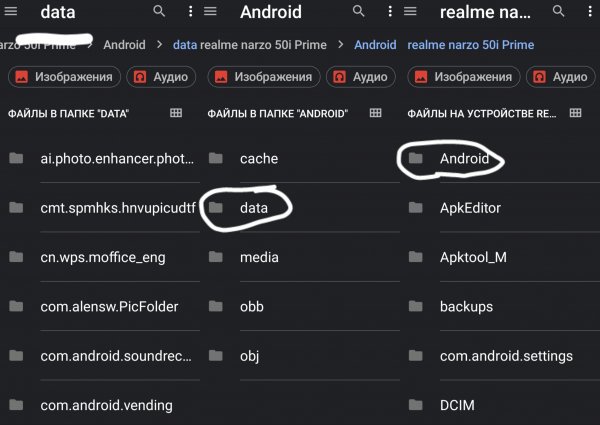The height and width of the screenshot is (425, 600).
Task: Select Изображения filter chip in data panel
Action: coord(64,77)
